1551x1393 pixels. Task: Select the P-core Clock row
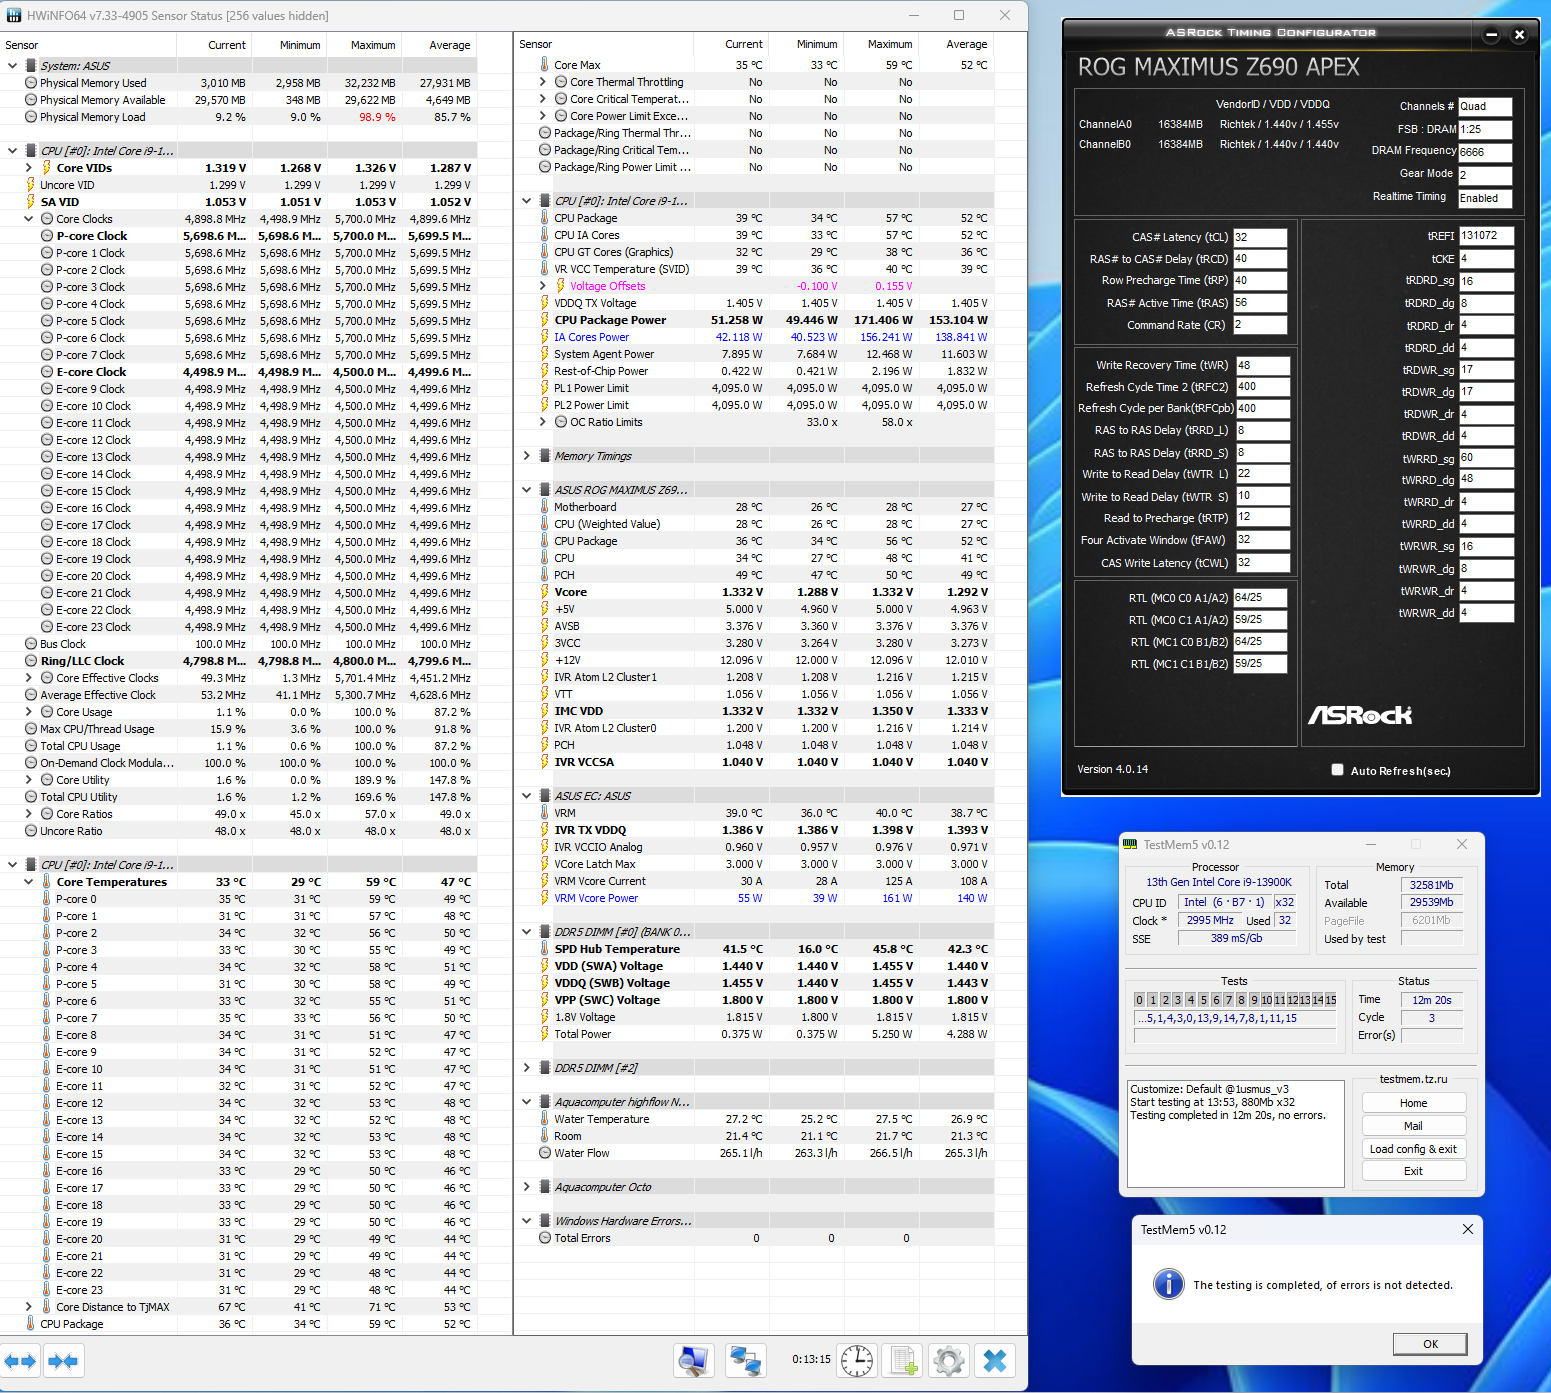(x=239, y=236)
